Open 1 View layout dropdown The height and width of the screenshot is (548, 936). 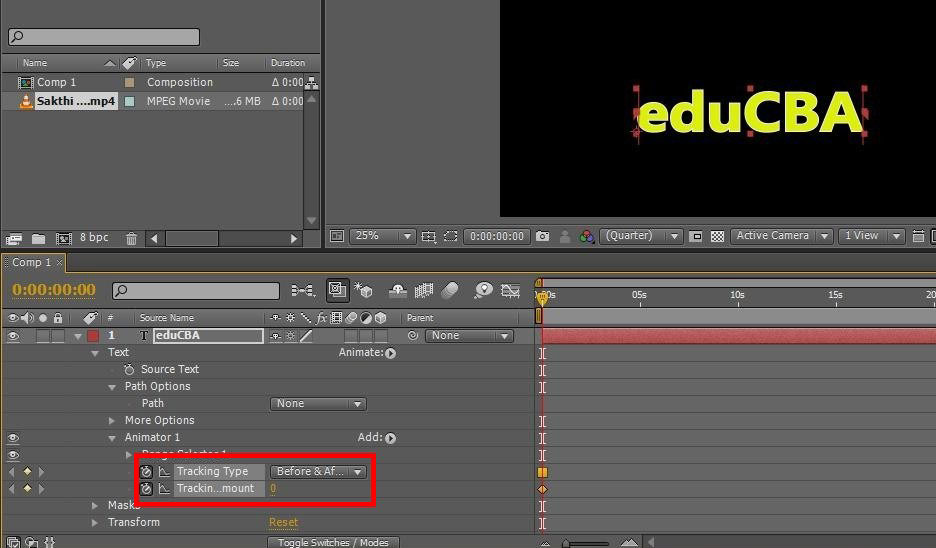click(x=872, y=236)
